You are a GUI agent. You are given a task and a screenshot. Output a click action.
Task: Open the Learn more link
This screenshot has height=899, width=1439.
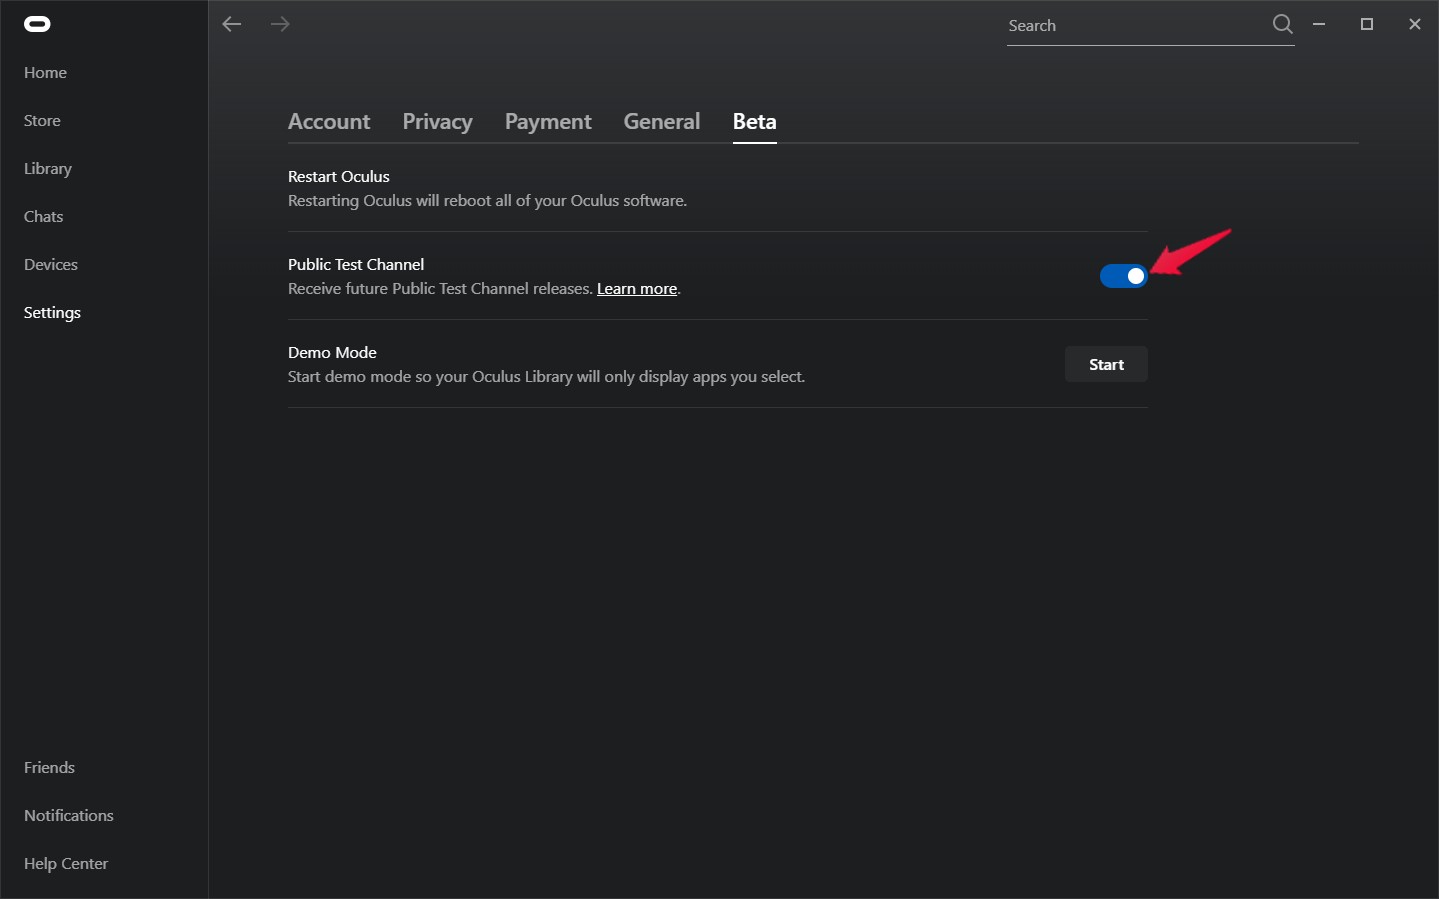click(637, 289)
